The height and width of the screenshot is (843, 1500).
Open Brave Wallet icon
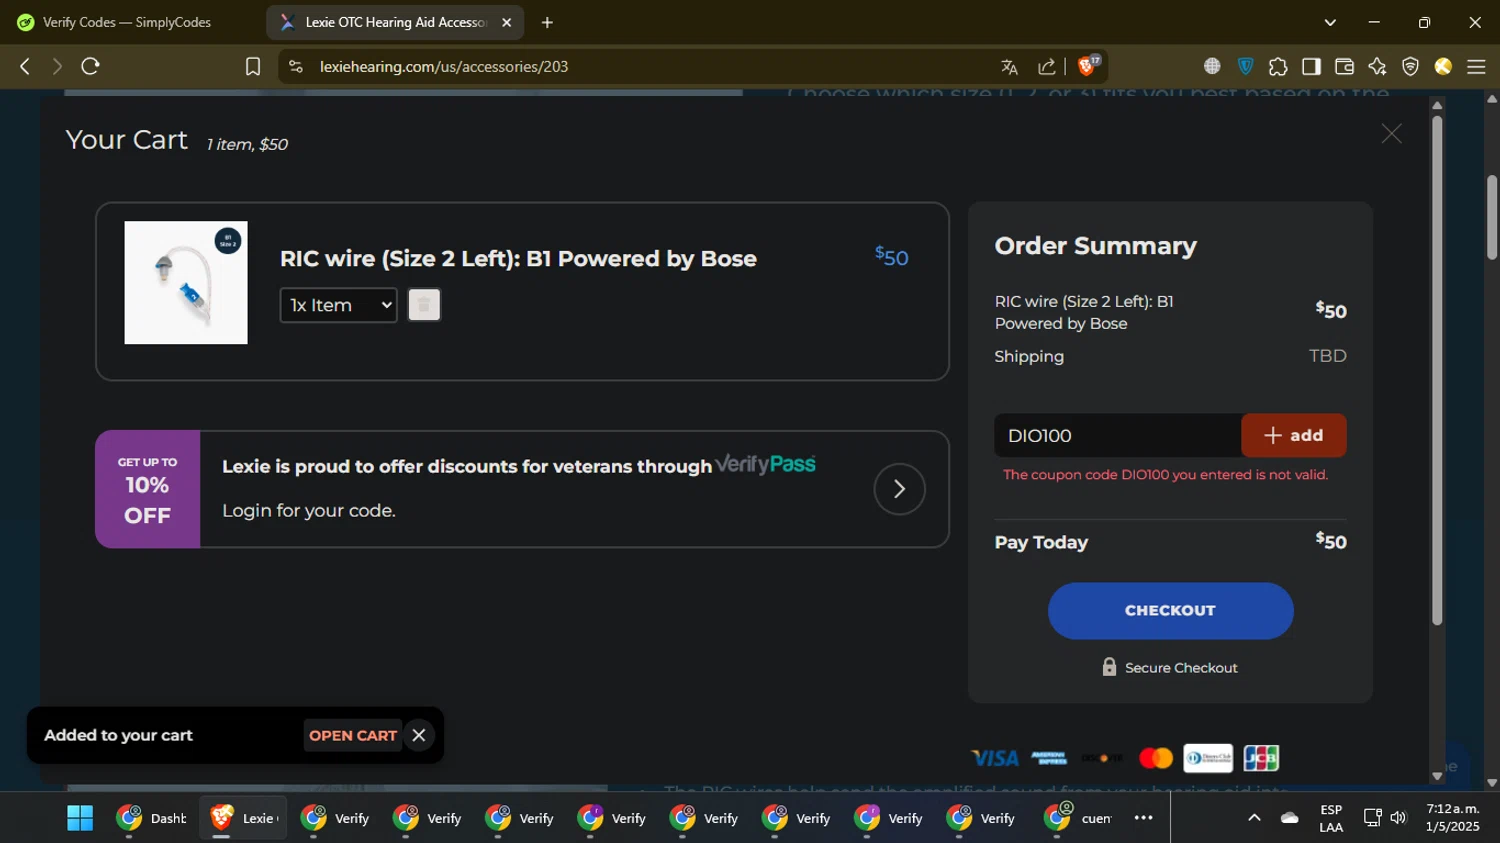1344,66
